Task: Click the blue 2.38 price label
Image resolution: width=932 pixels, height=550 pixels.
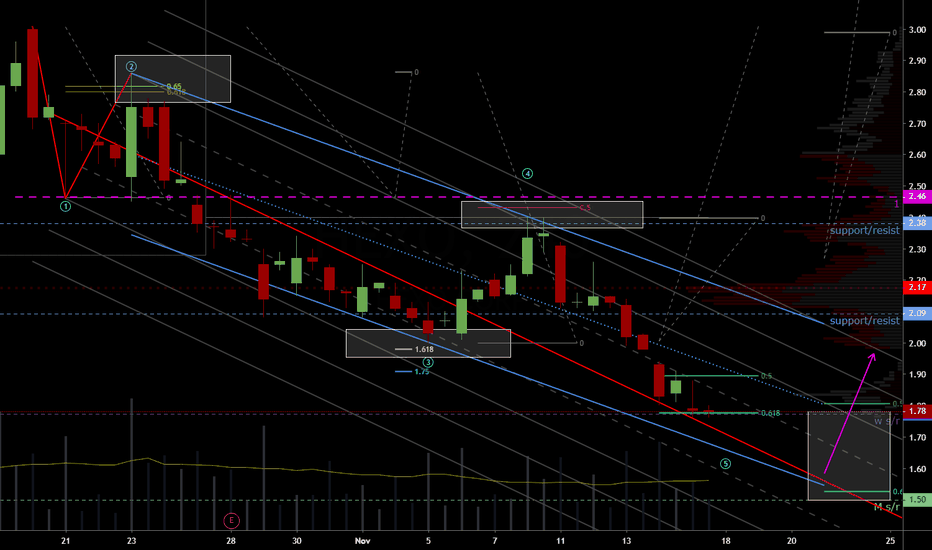Action: [917, 223]
